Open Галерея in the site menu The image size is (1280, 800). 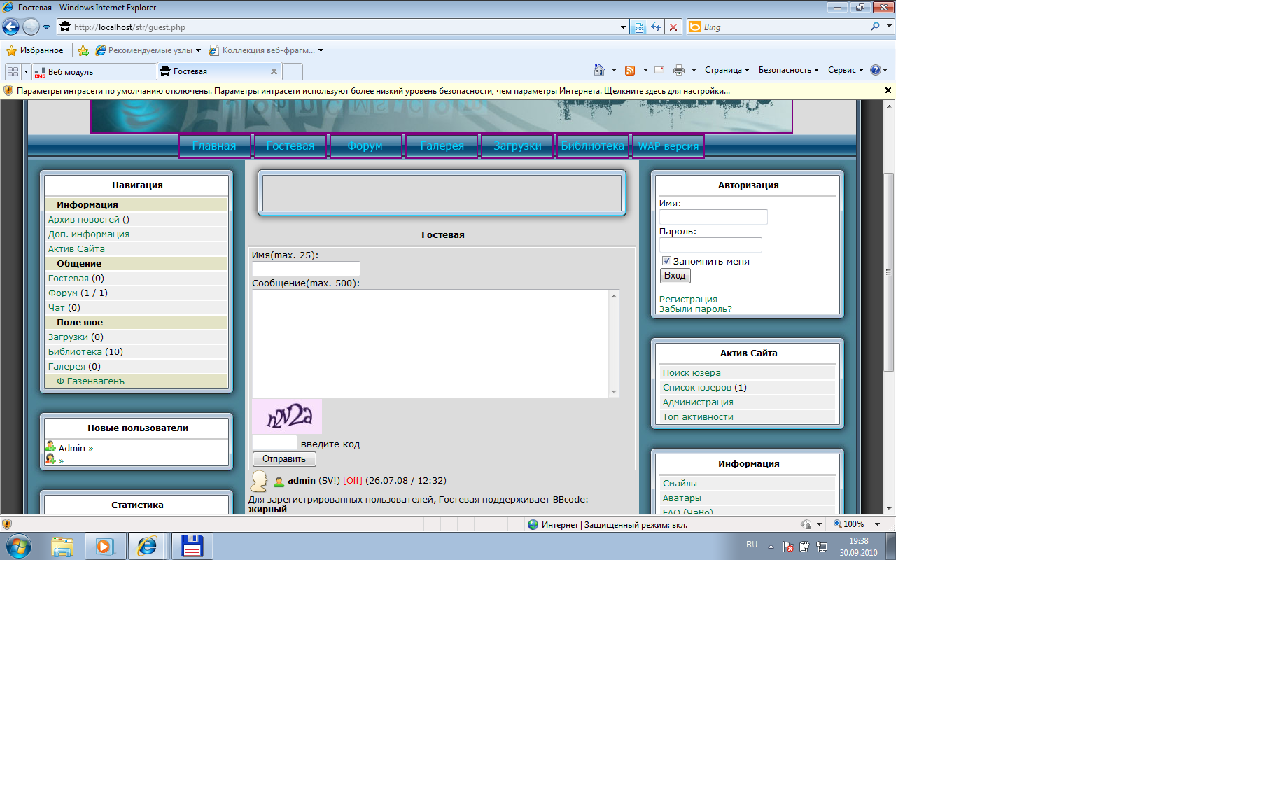pyautogui.click(x=442, y=146)
